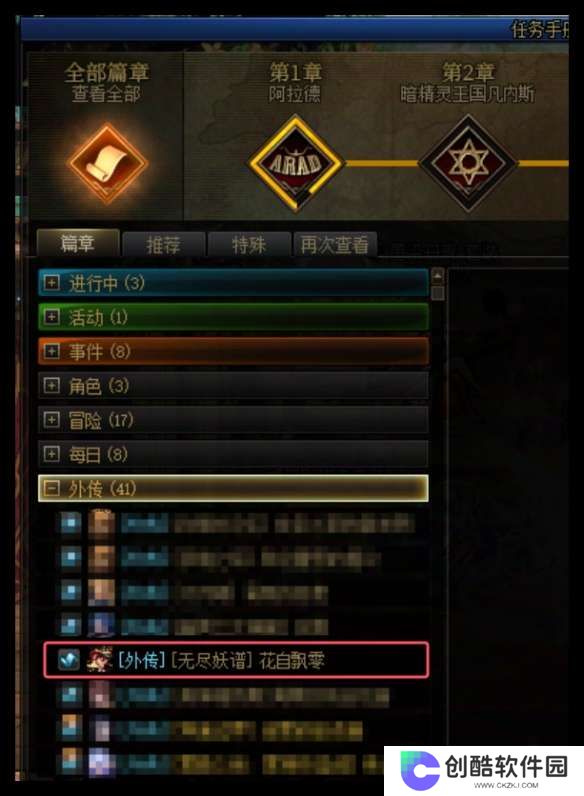Select the [外传][无尽妖谱] 花自飘零 quest
This screenshot has height=796, width=584.
[236, 660]
